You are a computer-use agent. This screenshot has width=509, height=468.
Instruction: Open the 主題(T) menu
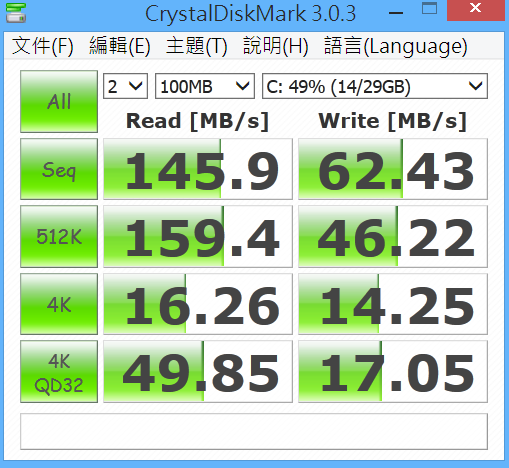[x=197, y=46]
